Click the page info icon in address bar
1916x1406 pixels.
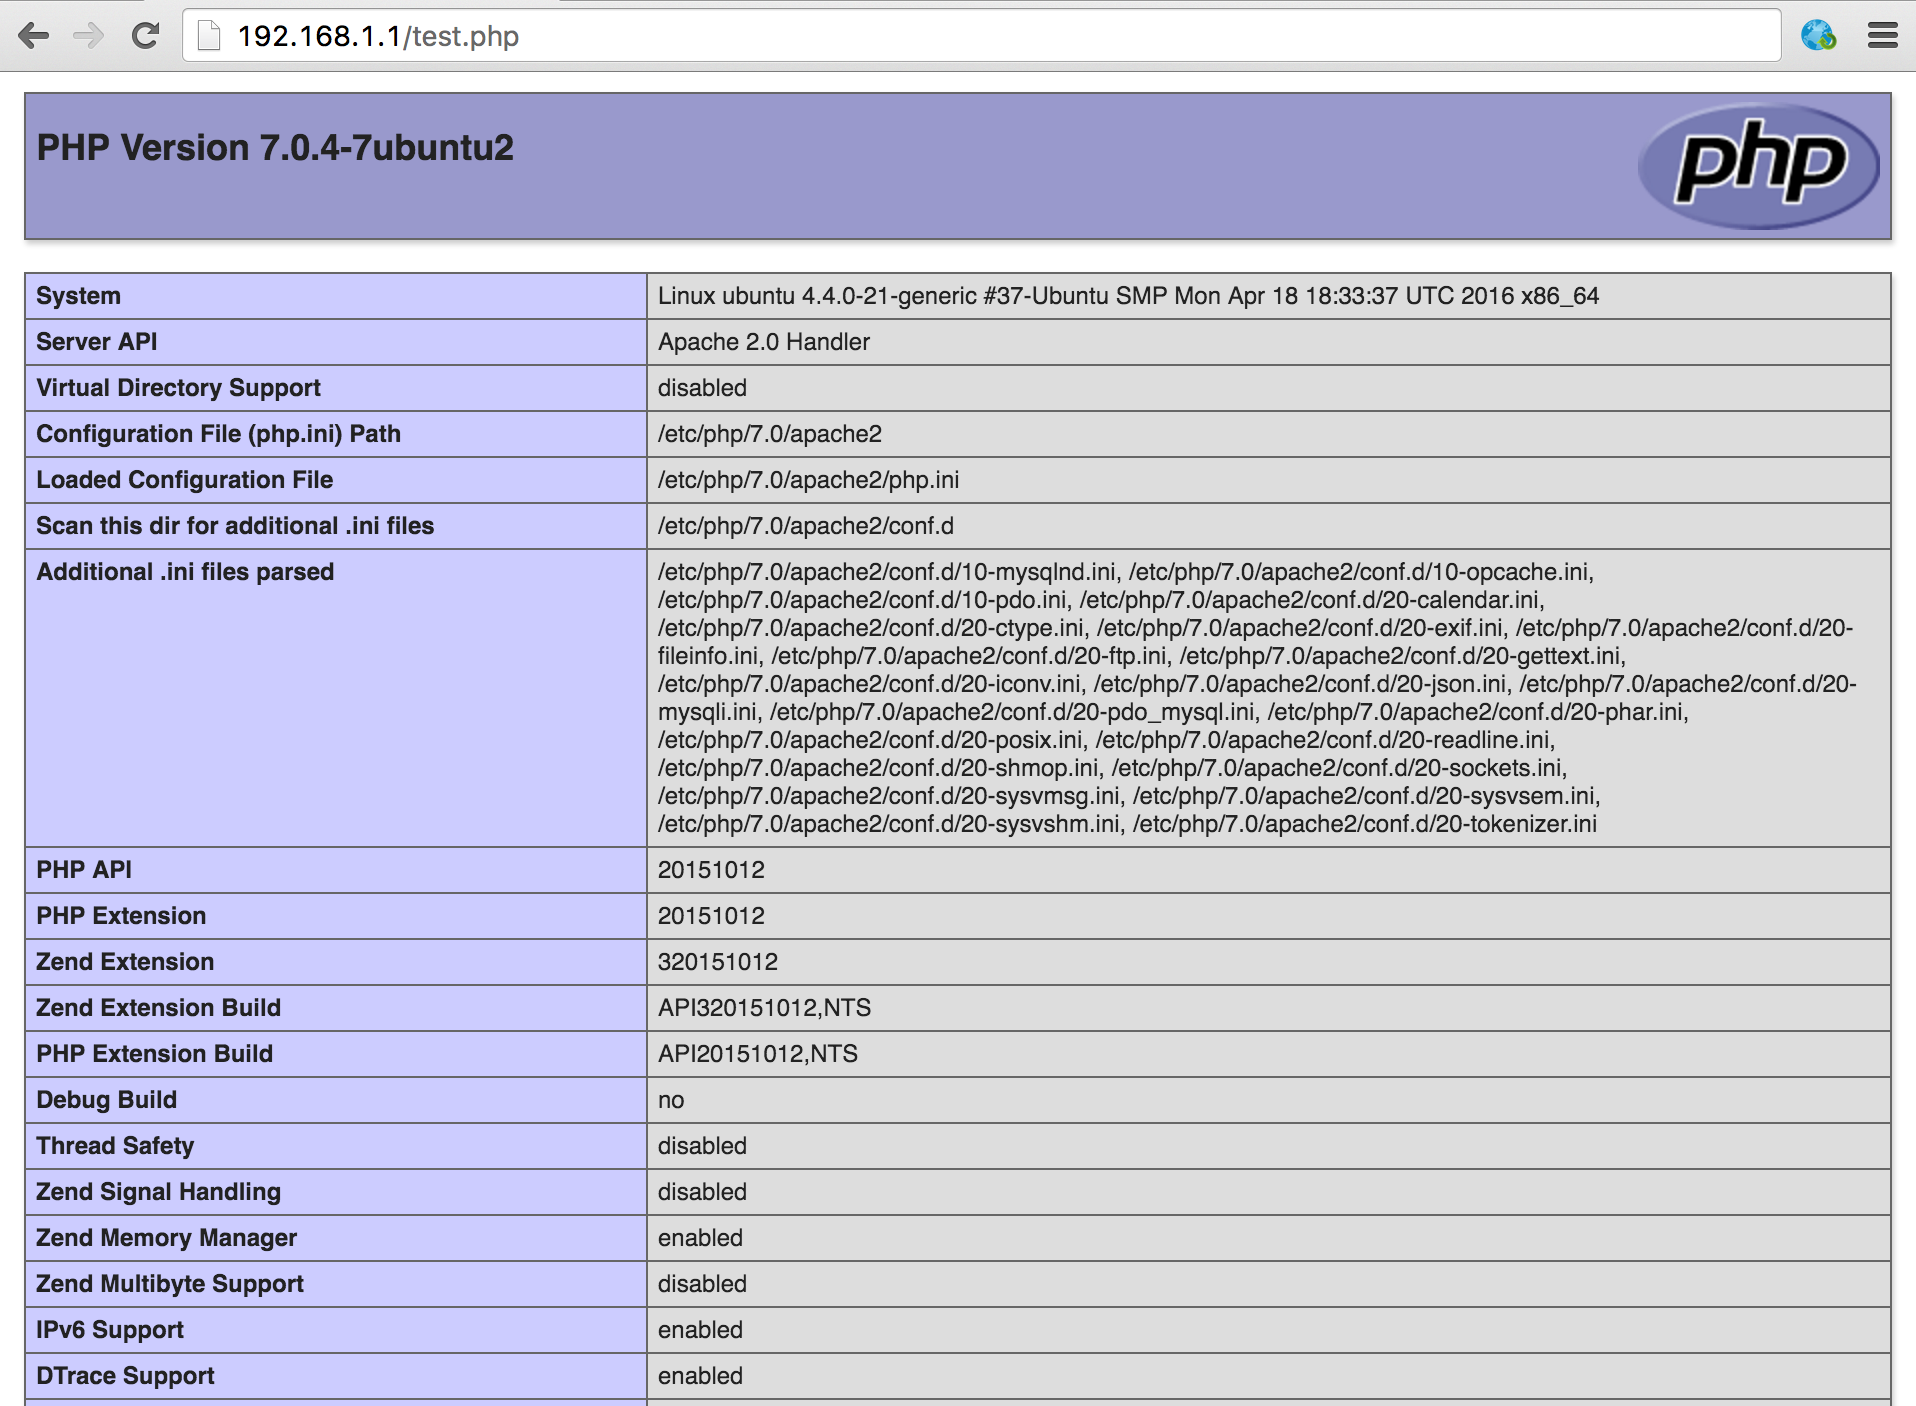(x=209, y=36)
